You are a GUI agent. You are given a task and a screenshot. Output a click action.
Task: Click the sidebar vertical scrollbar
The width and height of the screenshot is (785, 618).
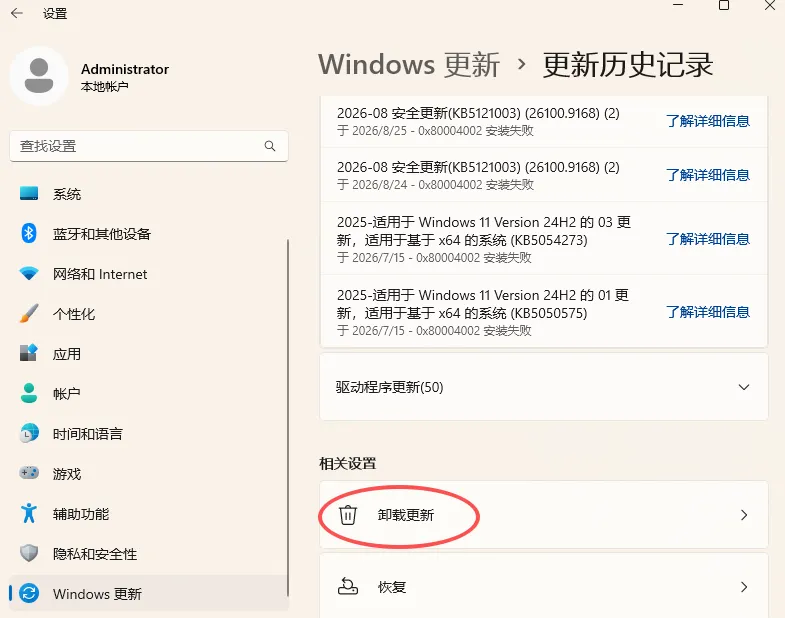tap(288, 418)
